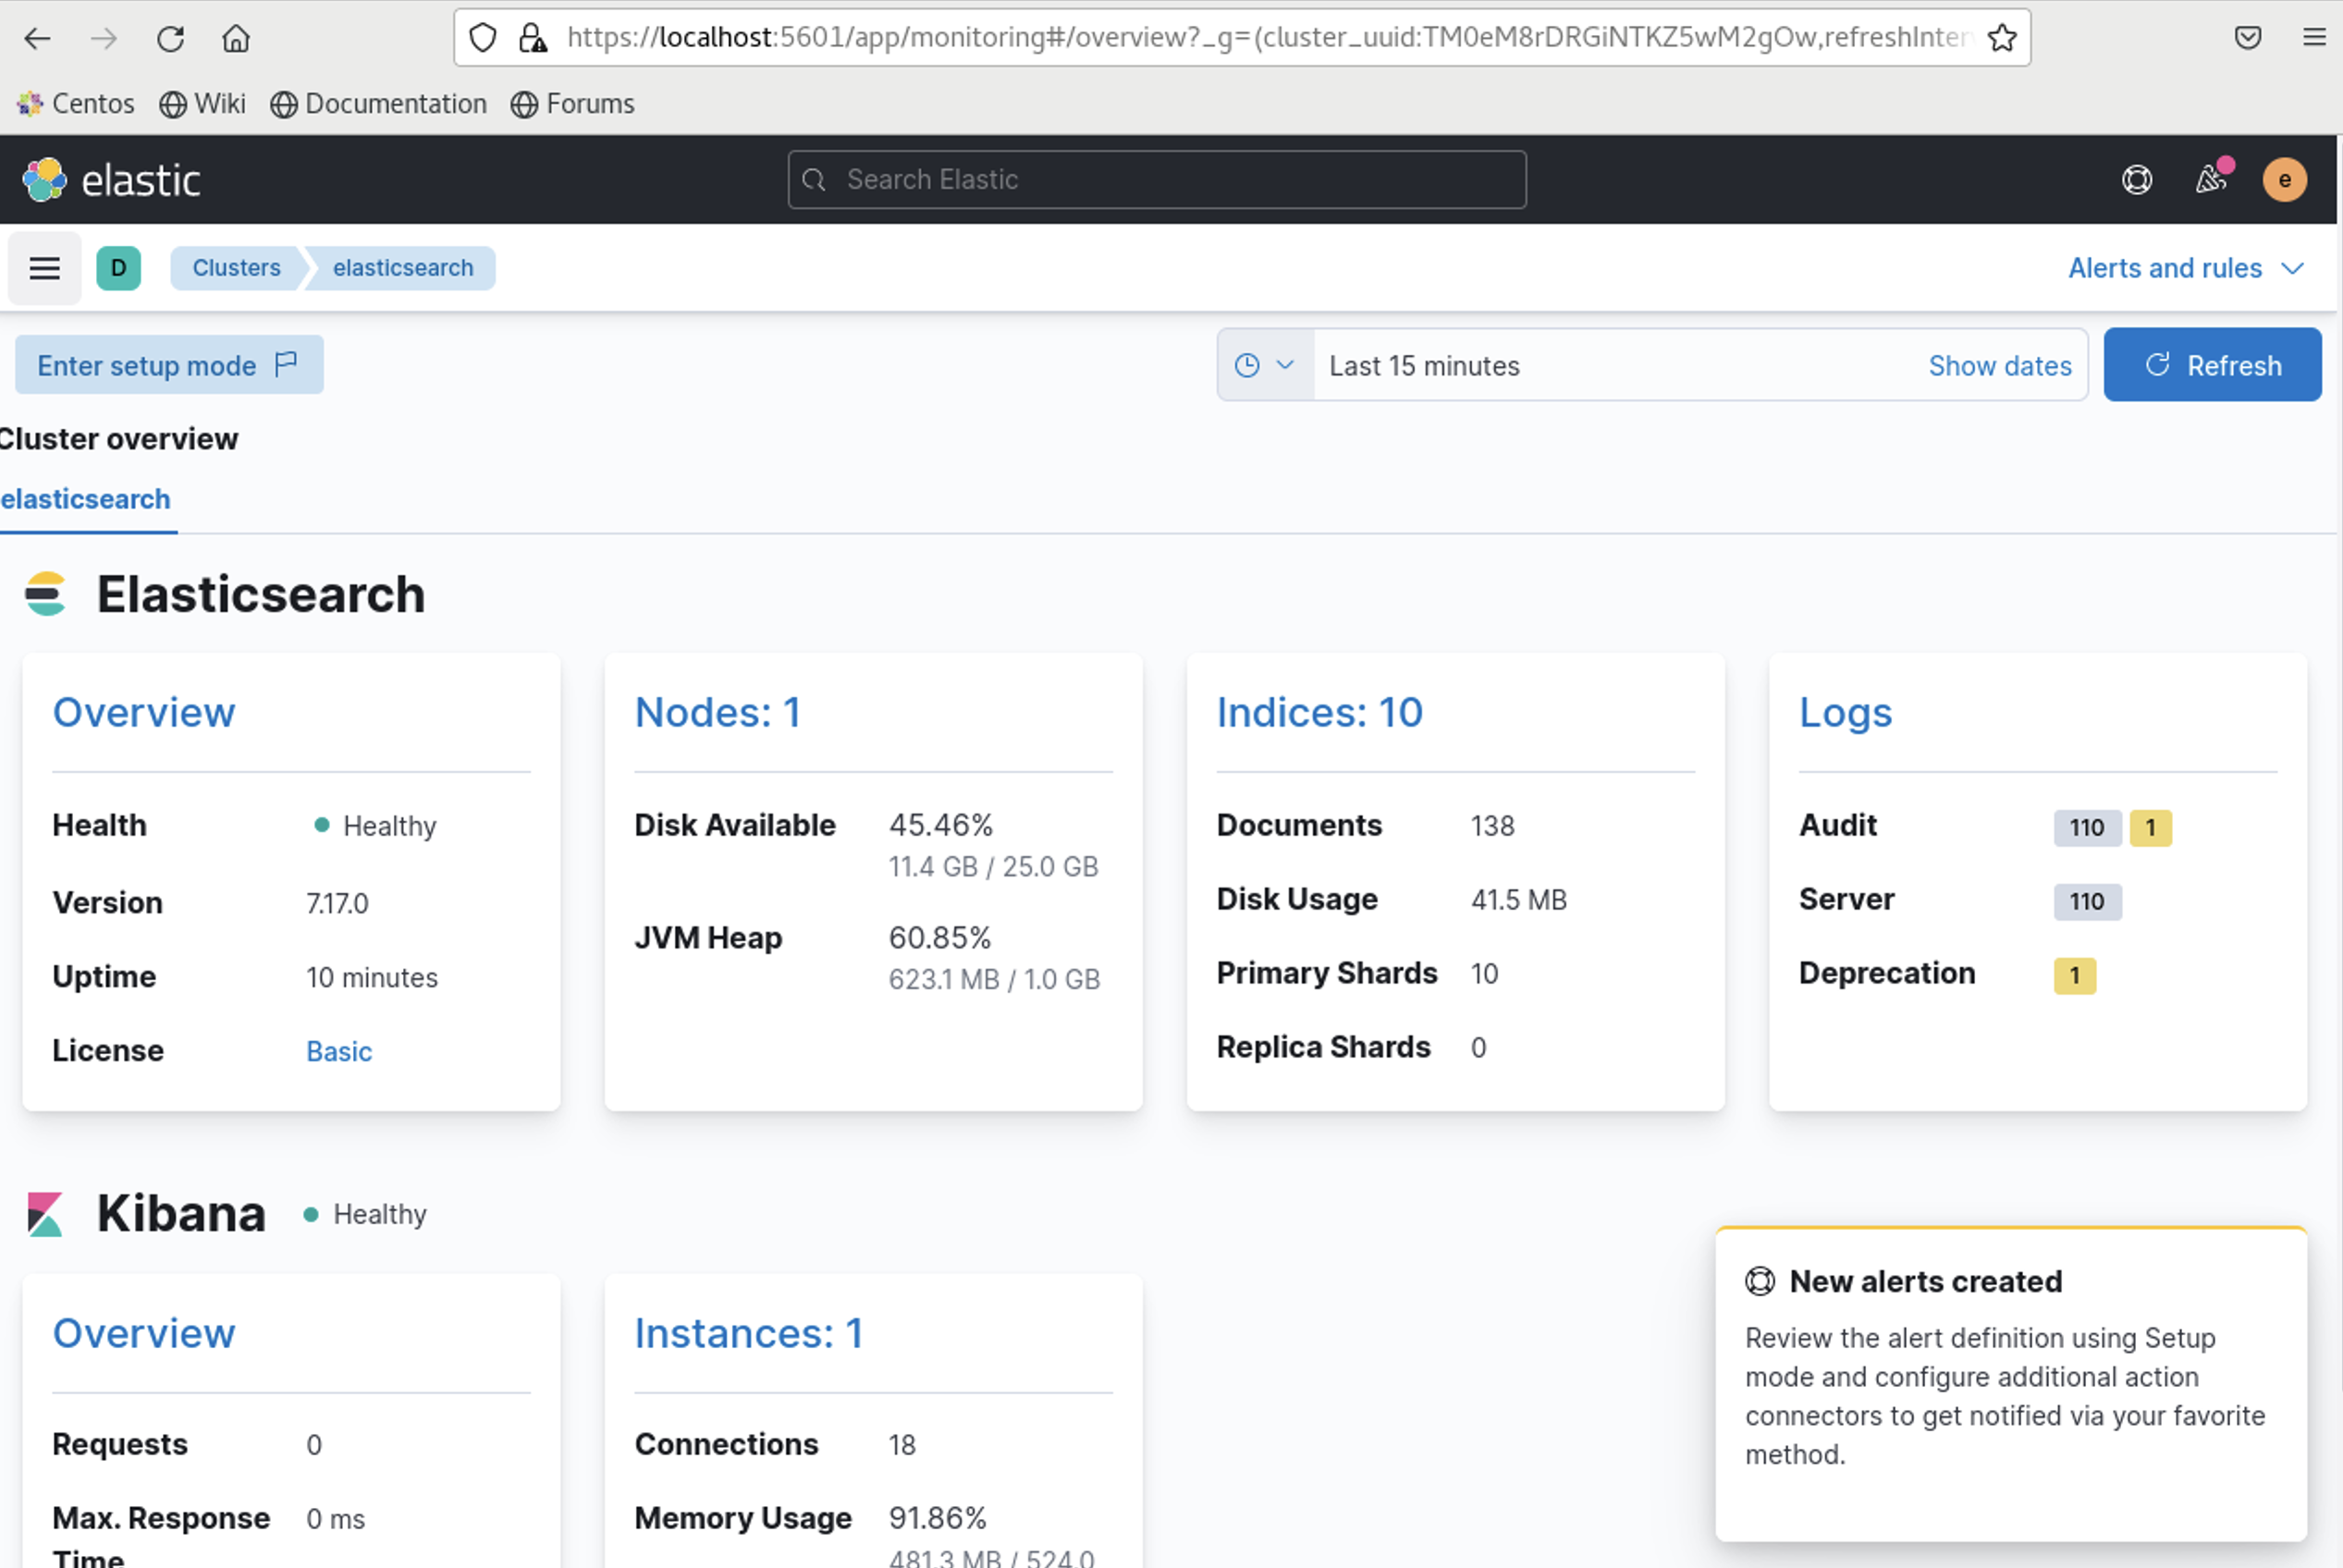This screenshot has height=1568, width=2343.
Task: Open the quick time picker dropdown
Action: (1265, 366)
